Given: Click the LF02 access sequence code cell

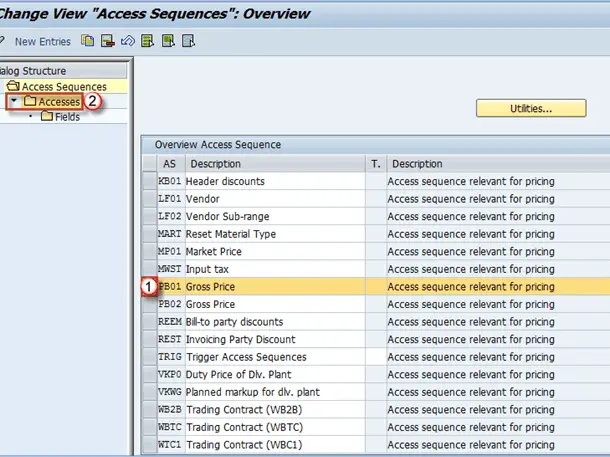Looking at the screenshot, I should [170, 216].
